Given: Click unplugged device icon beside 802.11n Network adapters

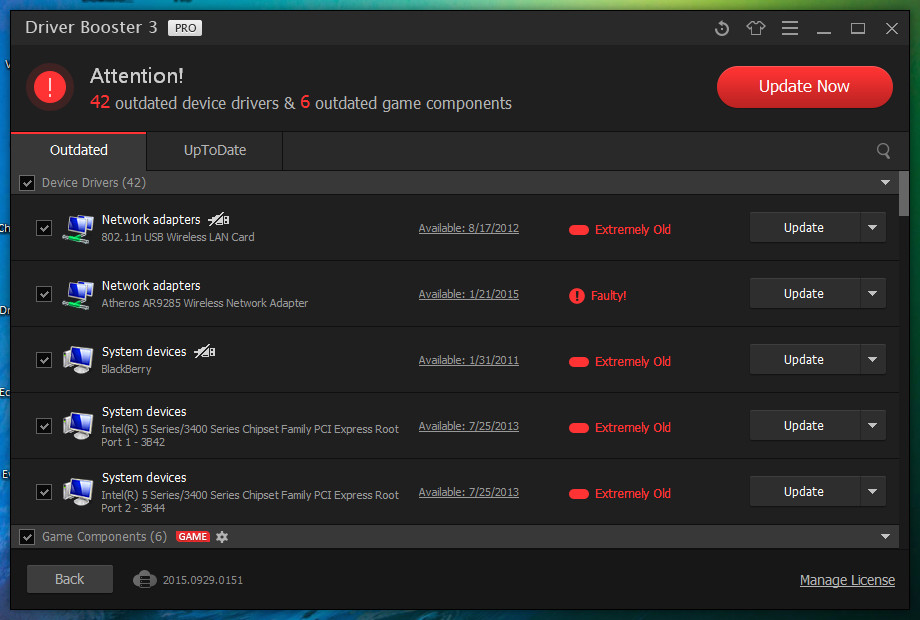Looking at the screenshot, I should [218, 219].
